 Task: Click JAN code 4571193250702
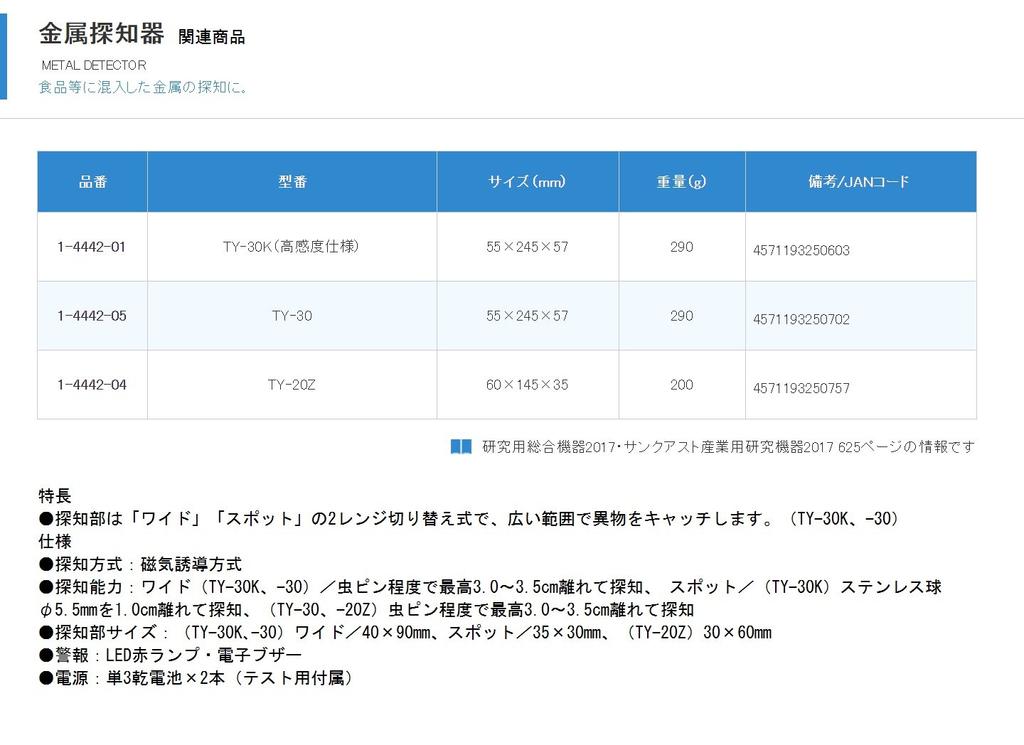801,320
